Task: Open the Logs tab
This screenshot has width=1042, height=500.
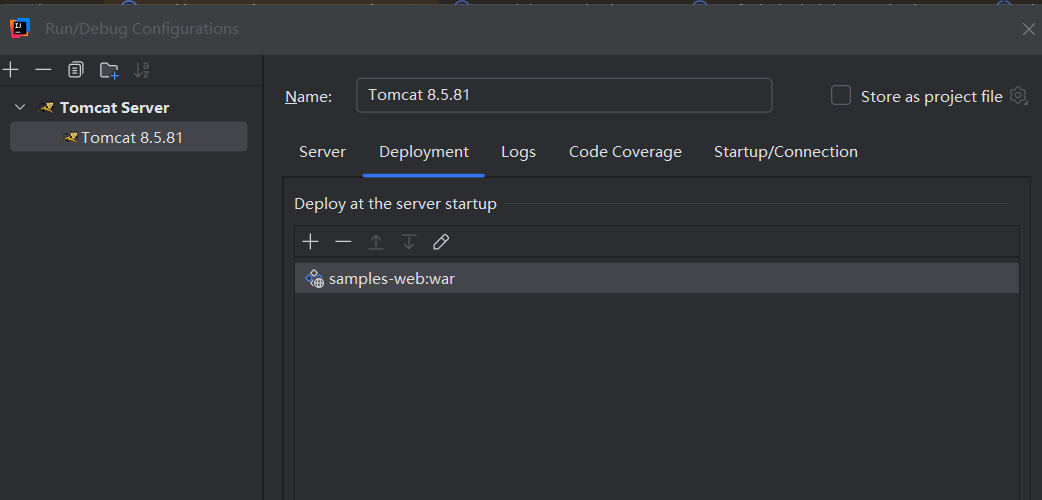Action: click(518, 152)
